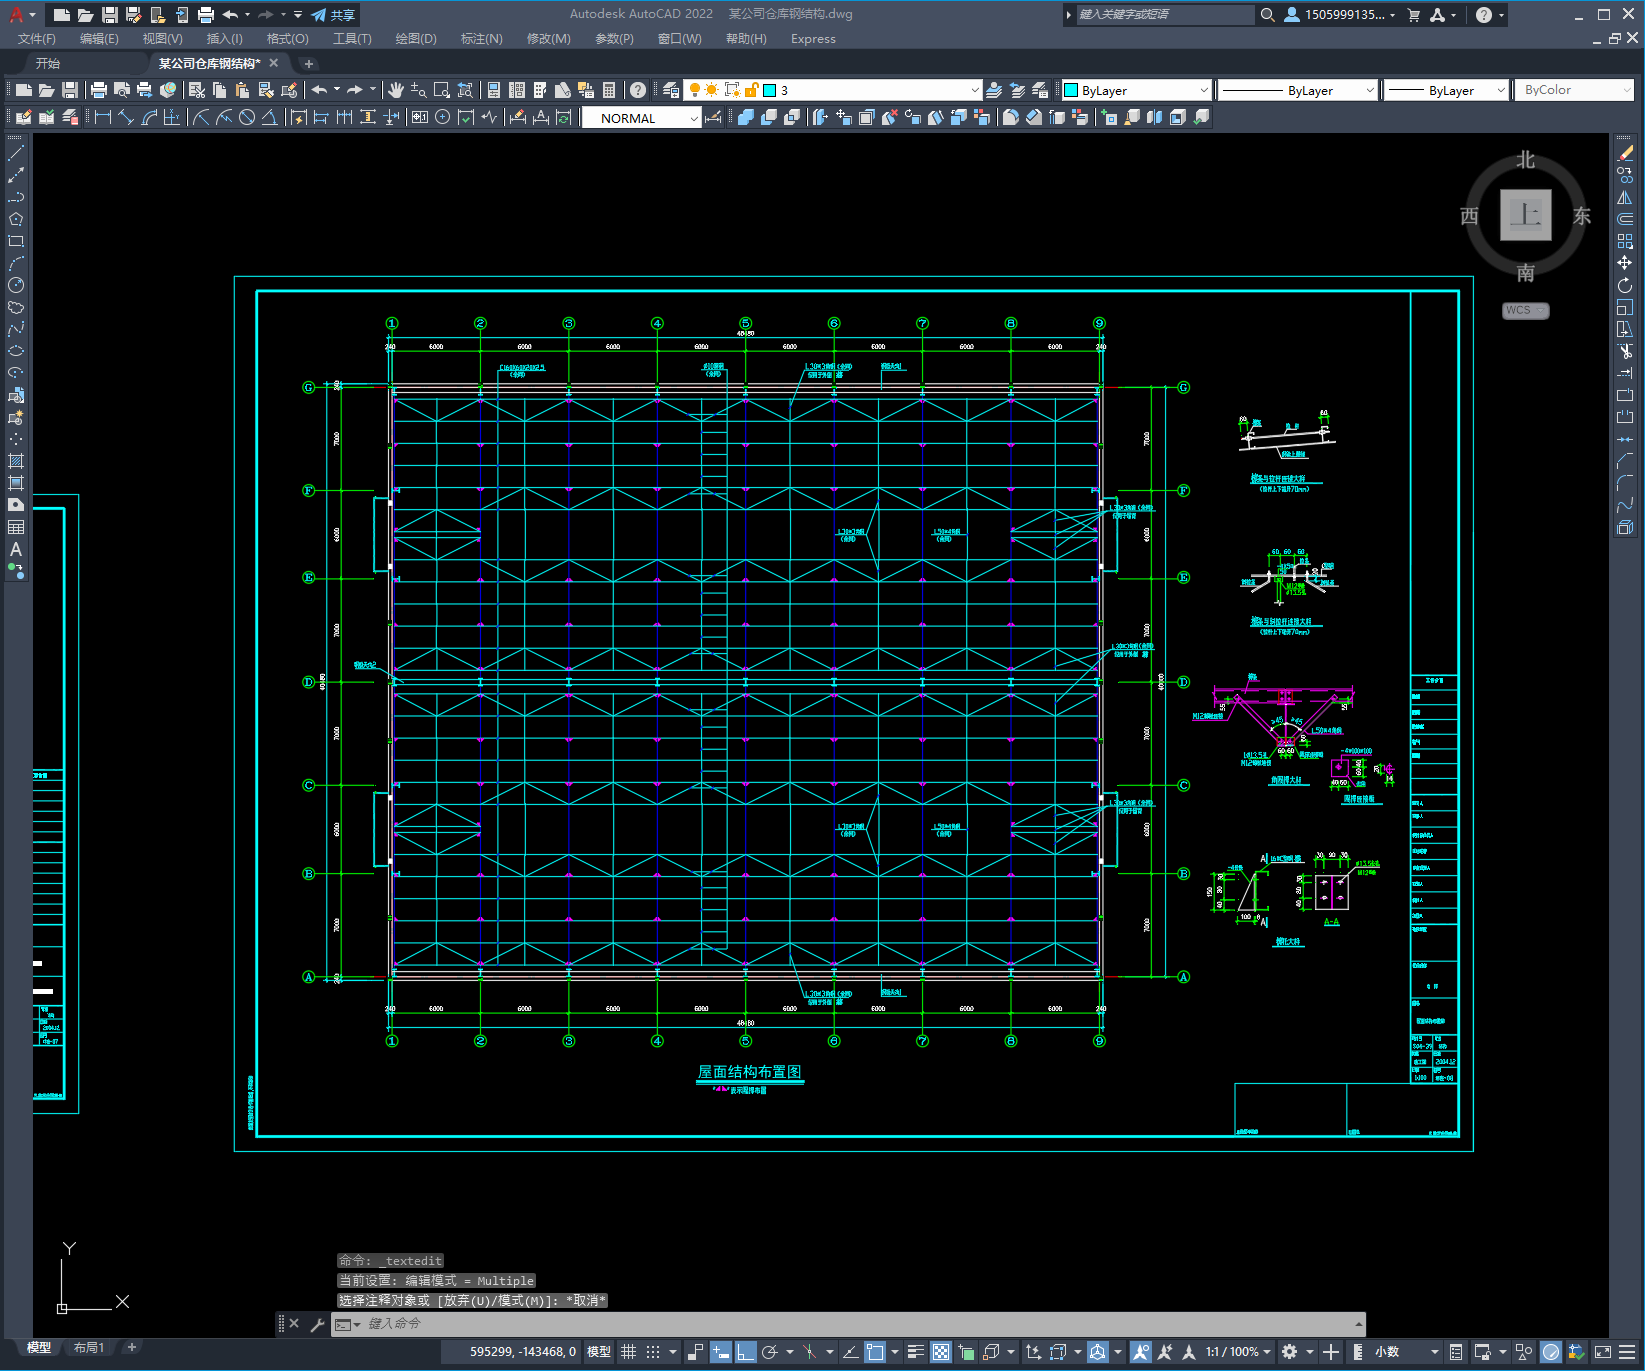This screenshot has height=1371, width=1645.
Task: Click the Pan hand tool
Action: pos(396,90)
